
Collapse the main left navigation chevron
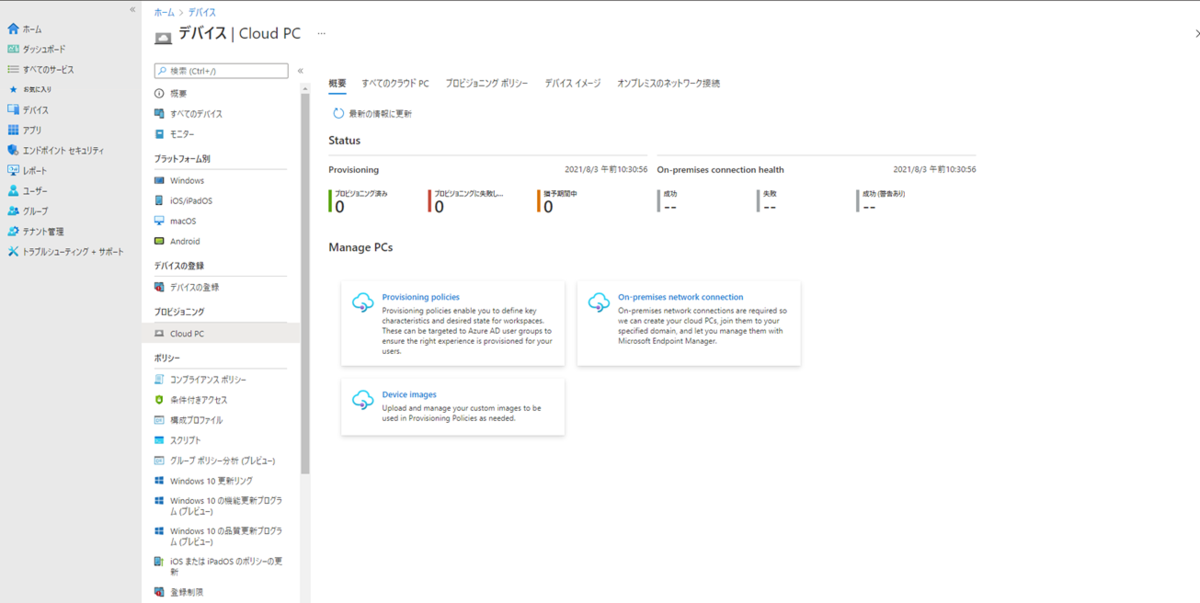pos(133,9)
